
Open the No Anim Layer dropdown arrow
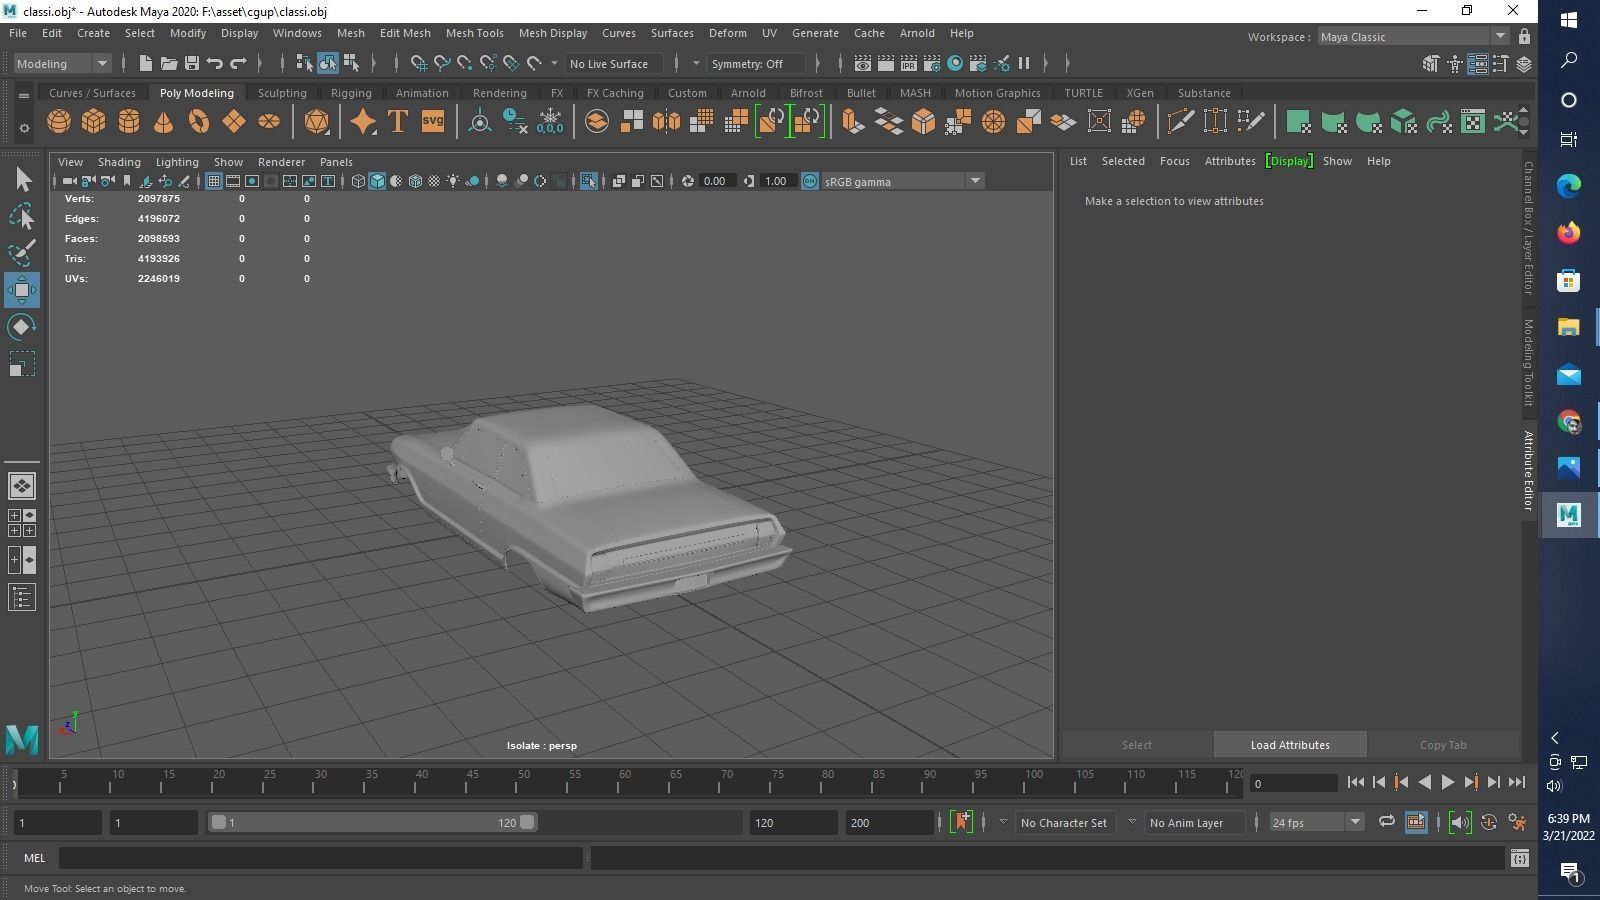coord(1132,822)
